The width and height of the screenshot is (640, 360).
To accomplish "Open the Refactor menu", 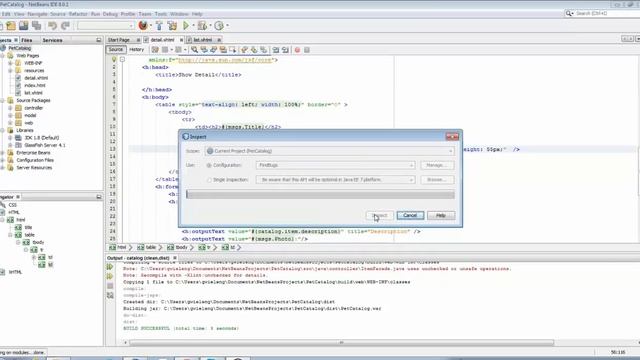I will click(78, 14).
